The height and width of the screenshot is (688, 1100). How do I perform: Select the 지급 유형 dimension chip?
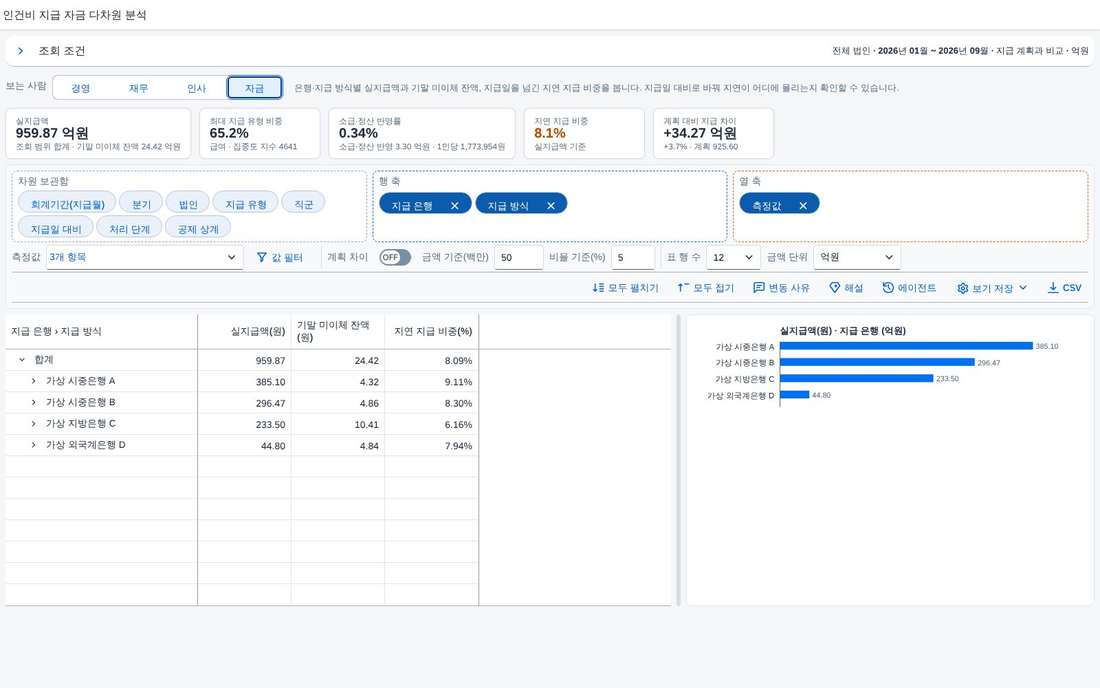(246, 204)
